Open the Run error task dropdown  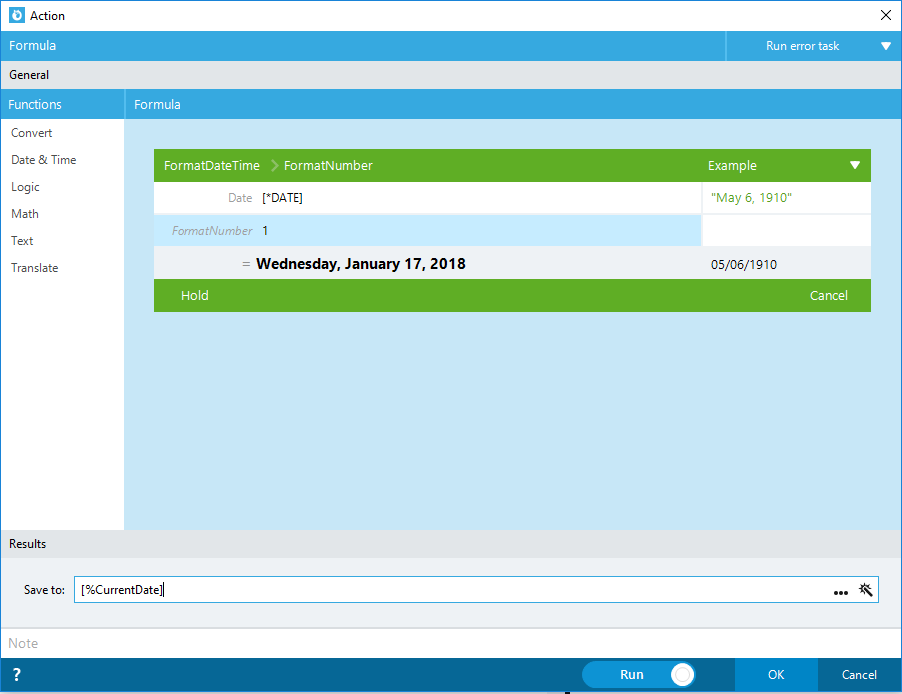[x=813, y=46]
